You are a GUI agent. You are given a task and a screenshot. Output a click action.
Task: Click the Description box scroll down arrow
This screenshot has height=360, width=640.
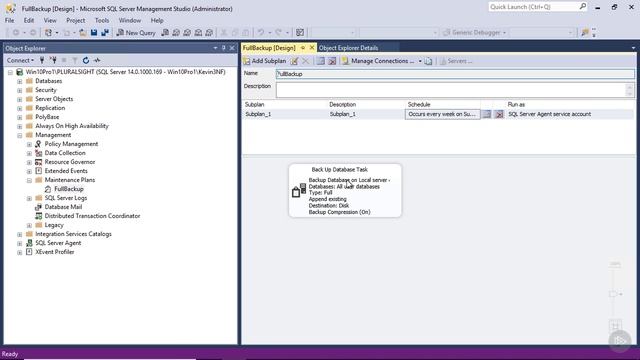click(630, 94)
